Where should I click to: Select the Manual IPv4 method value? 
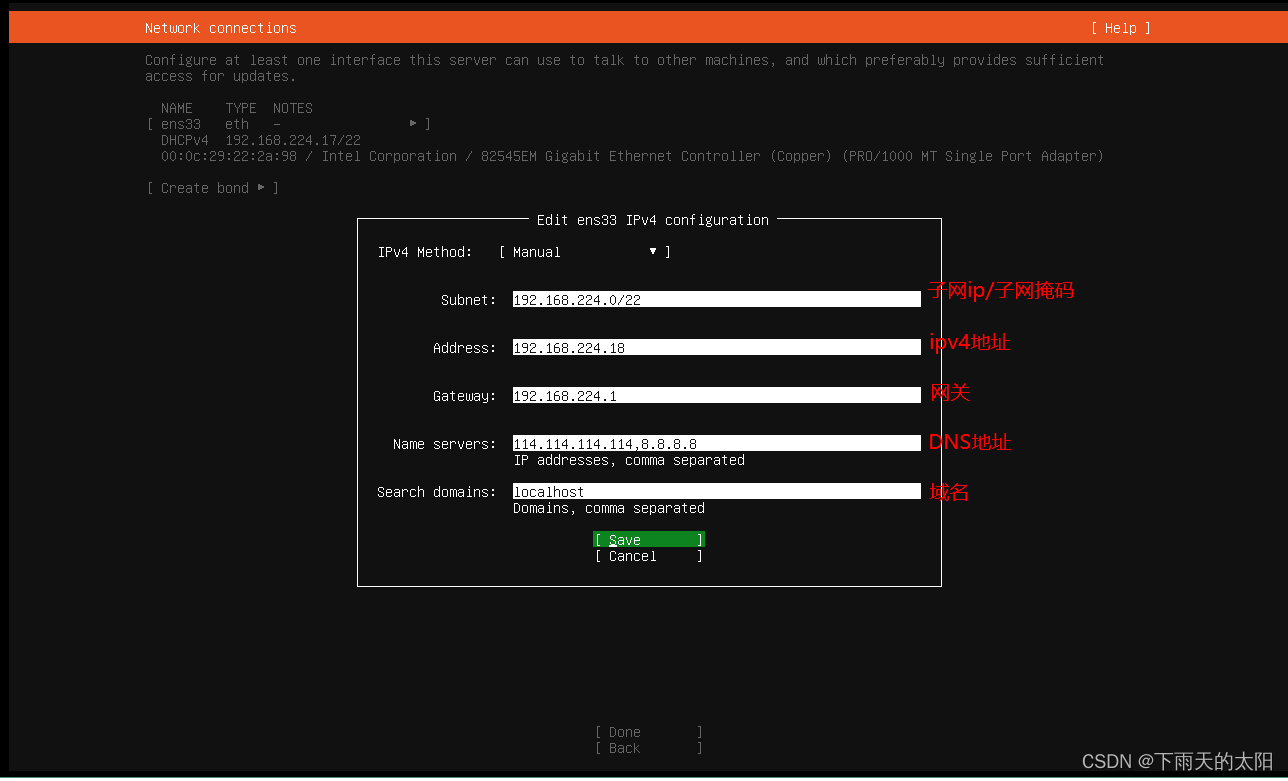(534, 251)
